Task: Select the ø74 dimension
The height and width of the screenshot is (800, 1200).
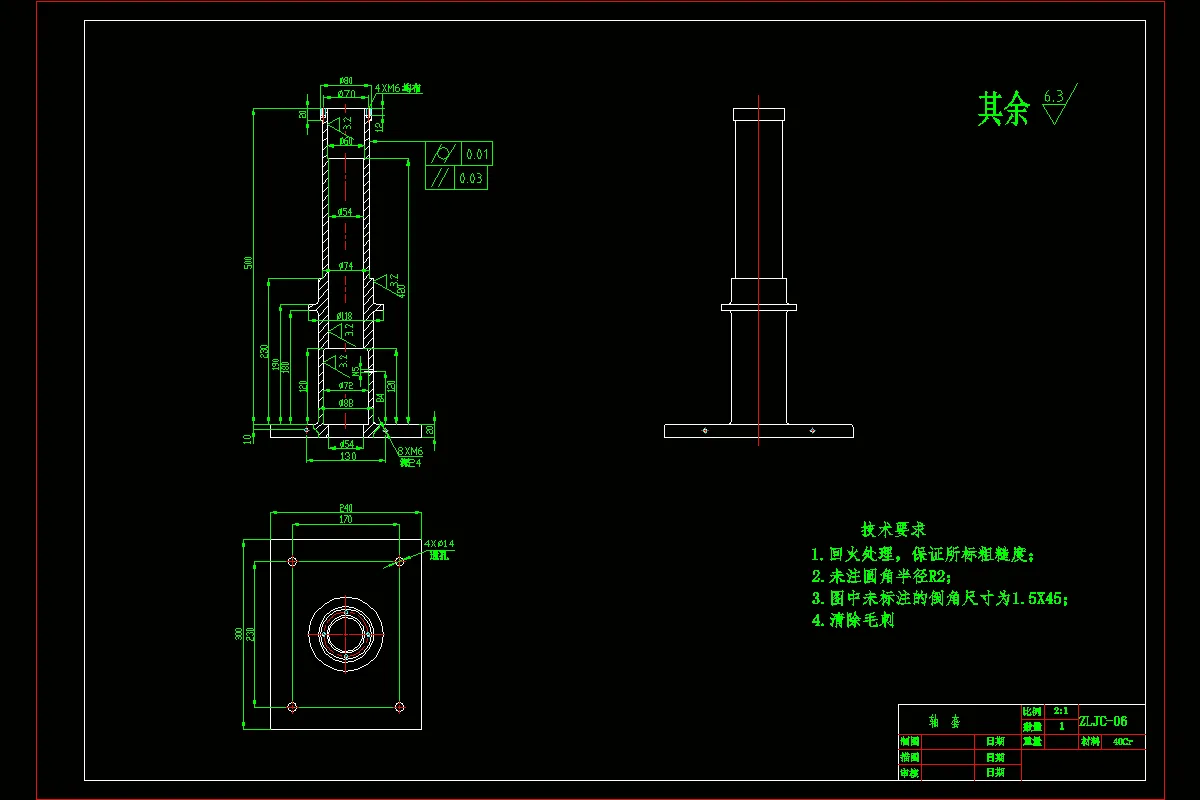Action: coord(345,266)
